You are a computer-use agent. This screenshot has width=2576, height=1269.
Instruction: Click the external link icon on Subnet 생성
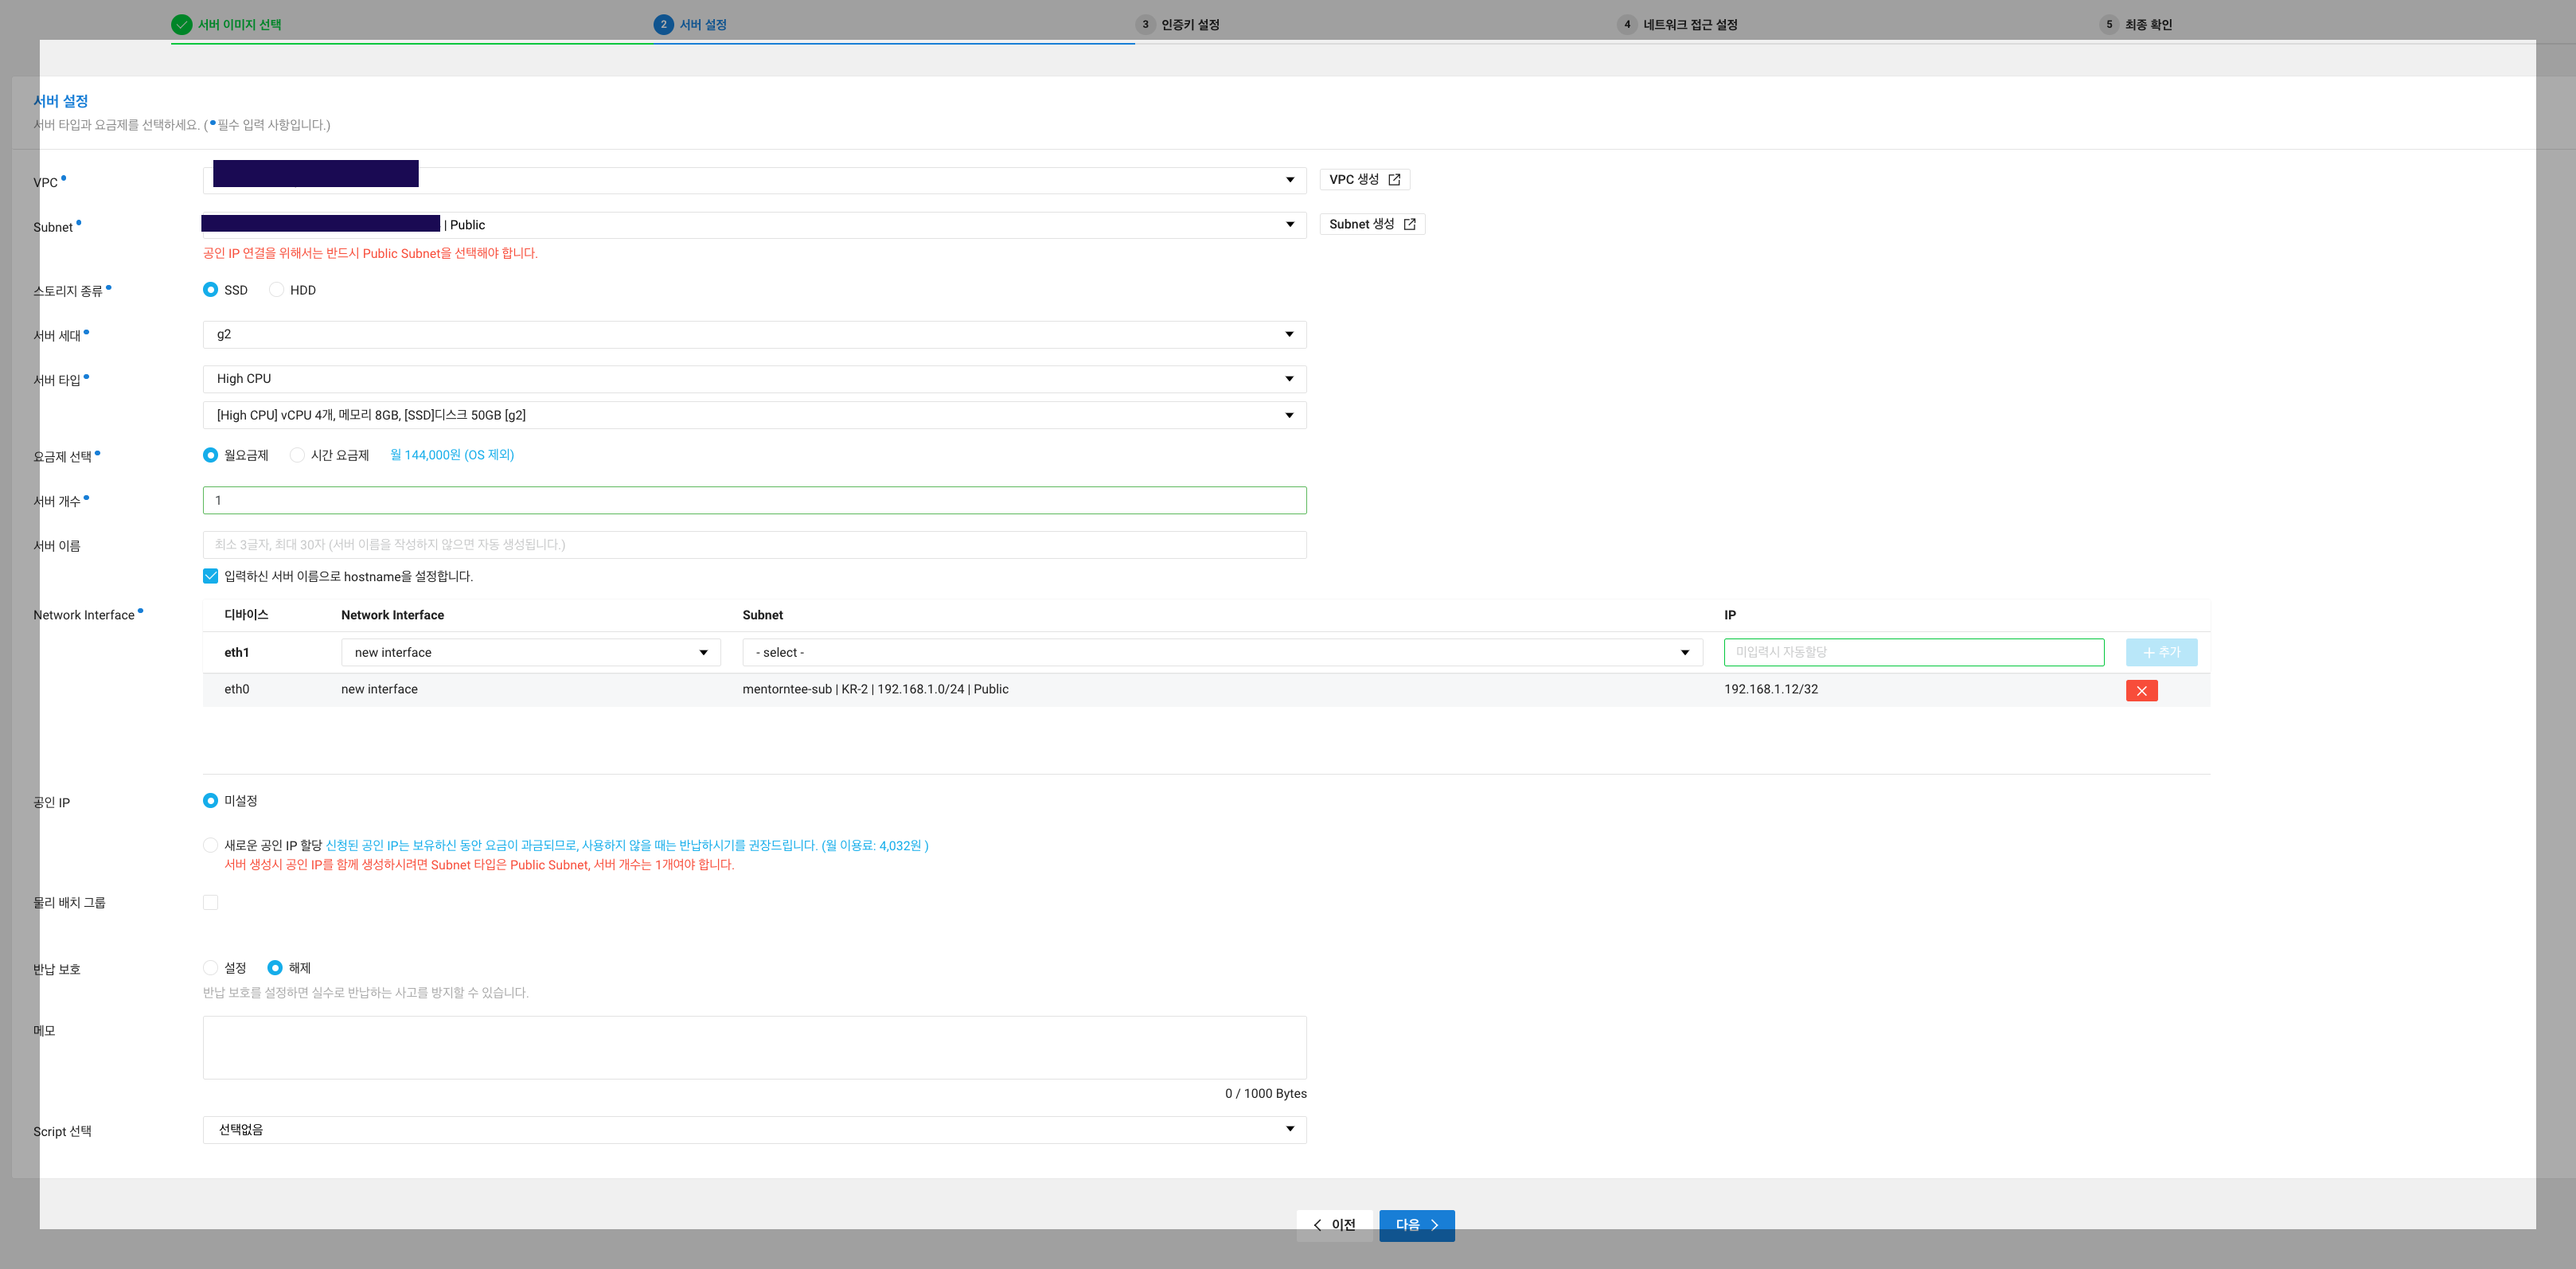click(1409, 224)
